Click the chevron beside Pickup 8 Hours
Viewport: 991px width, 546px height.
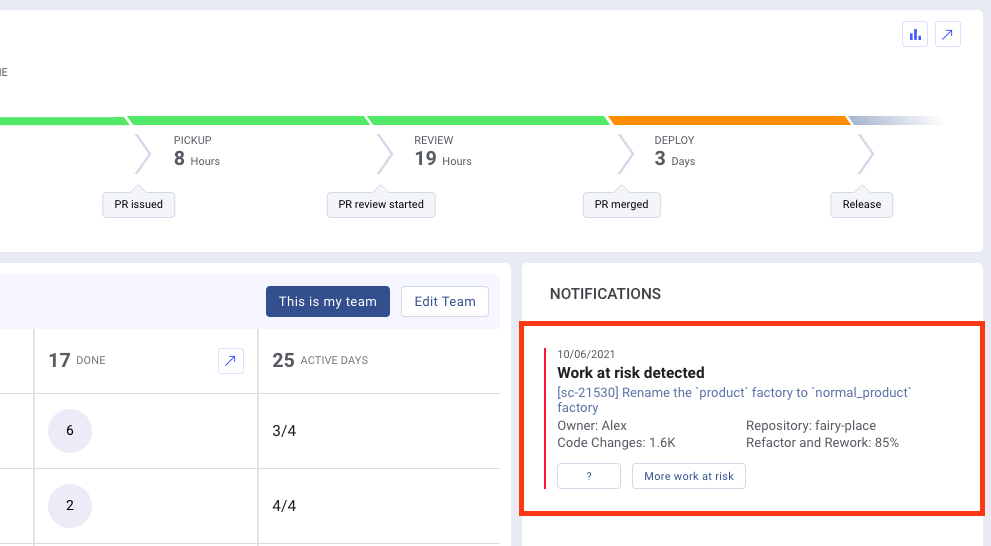143,154
